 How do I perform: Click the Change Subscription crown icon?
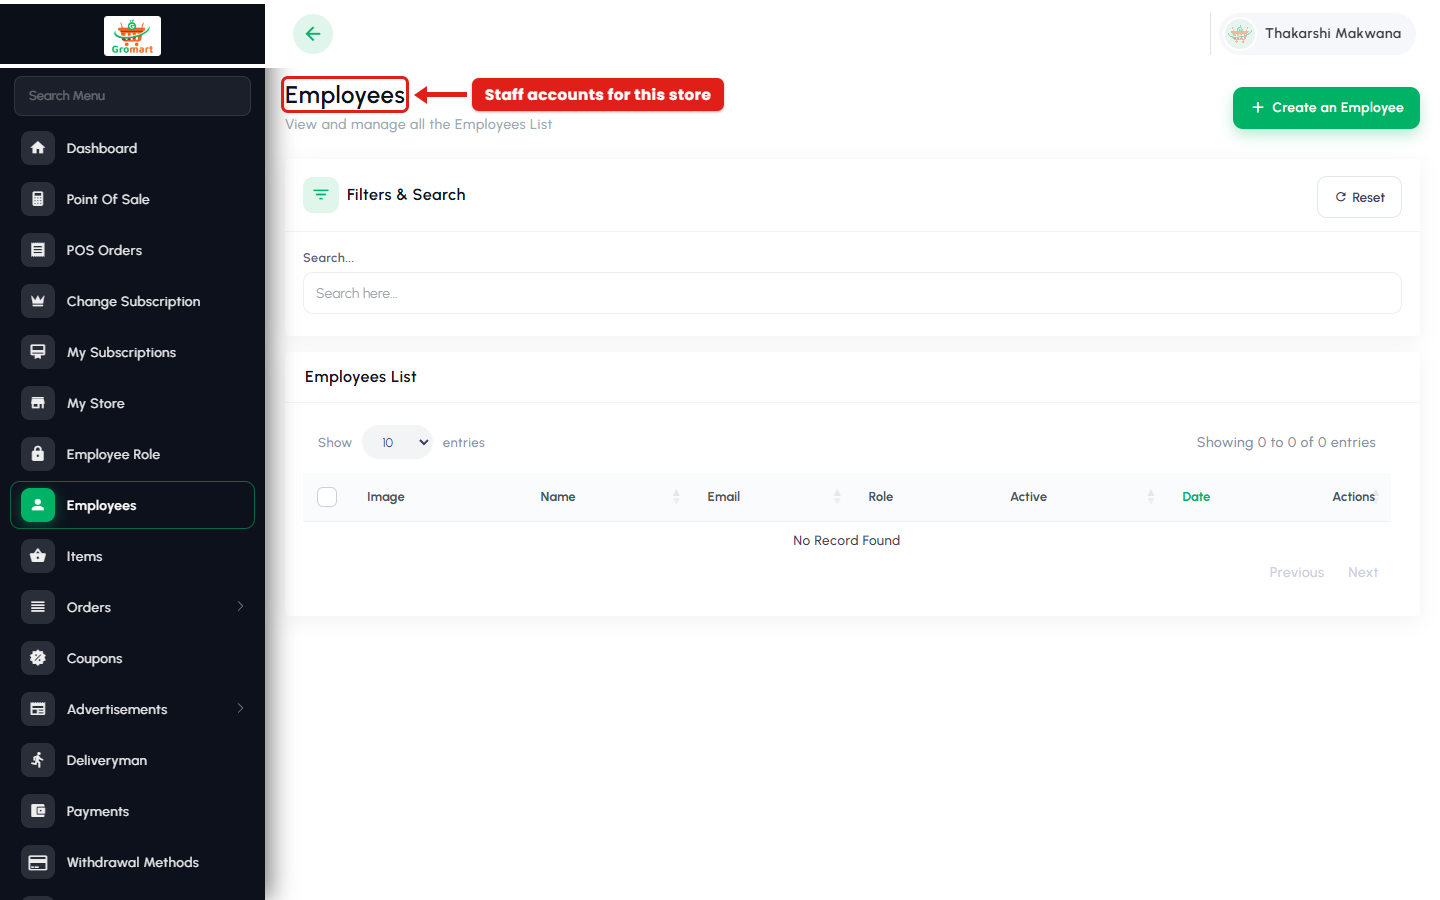pos(38,301)
